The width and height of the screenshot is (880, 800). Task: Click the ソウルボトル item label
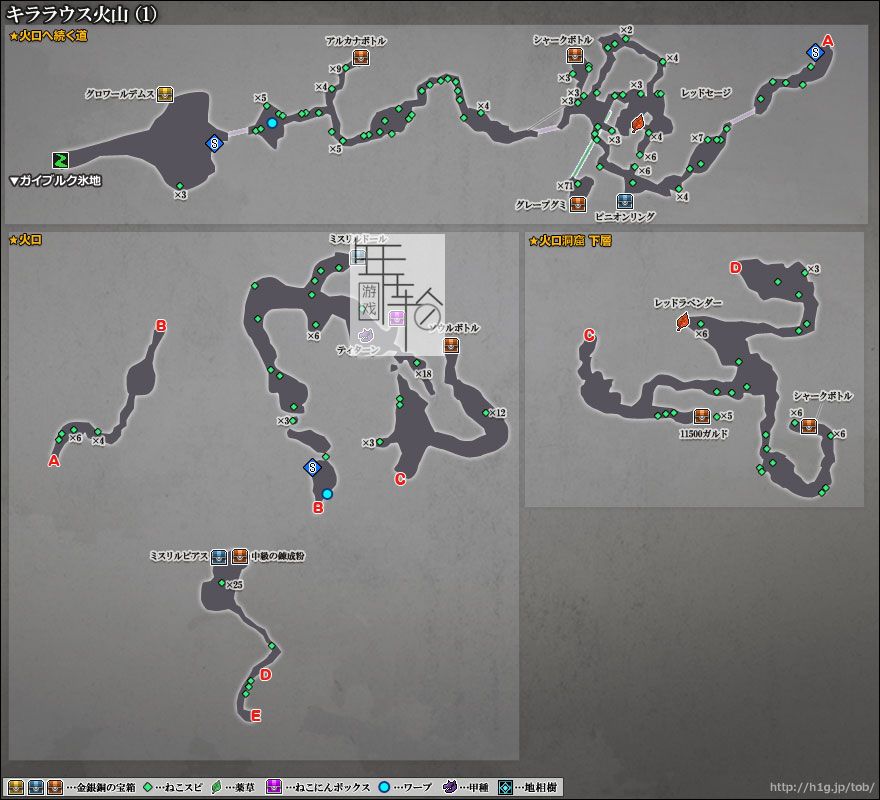point(453,328)
